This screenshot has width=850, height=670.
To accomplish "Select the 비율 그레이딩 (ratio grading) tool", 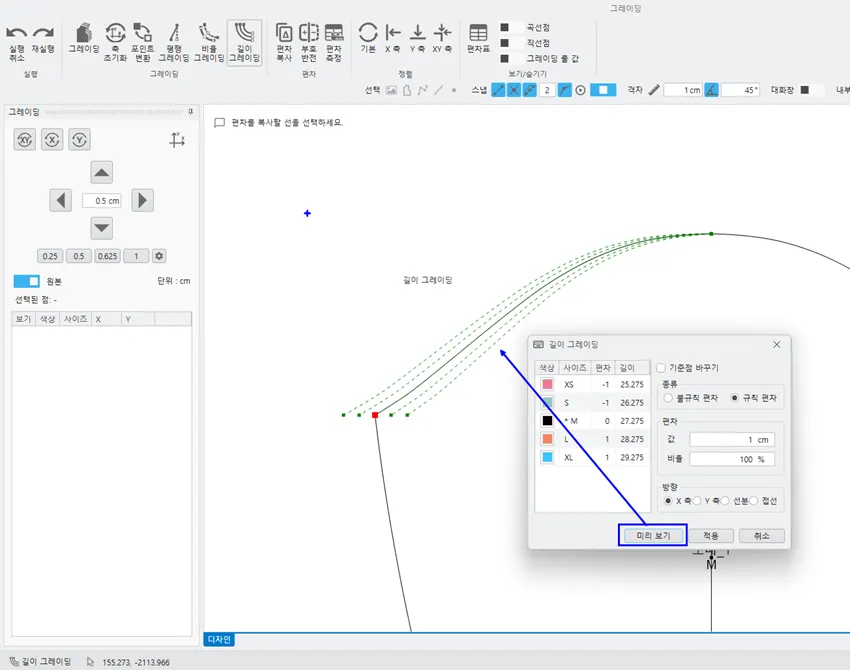I will point(209,43).
